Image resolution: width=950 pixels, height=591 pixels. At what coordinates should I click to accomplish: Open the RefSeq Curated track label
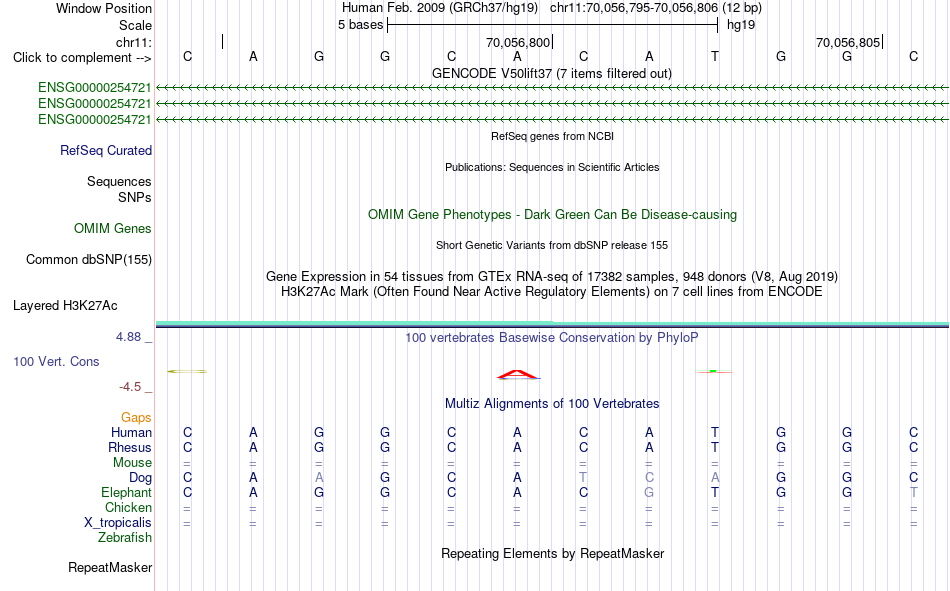point(106,150)
